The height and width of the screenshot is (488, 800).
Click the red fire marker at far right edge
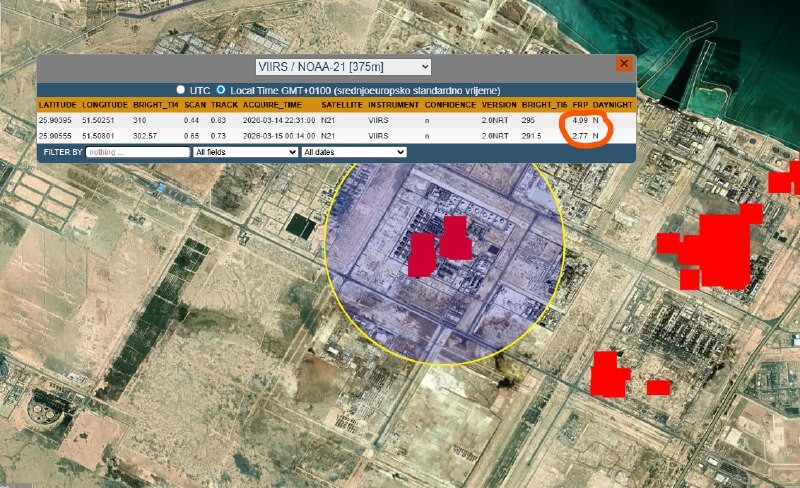(x=784, y=178)
